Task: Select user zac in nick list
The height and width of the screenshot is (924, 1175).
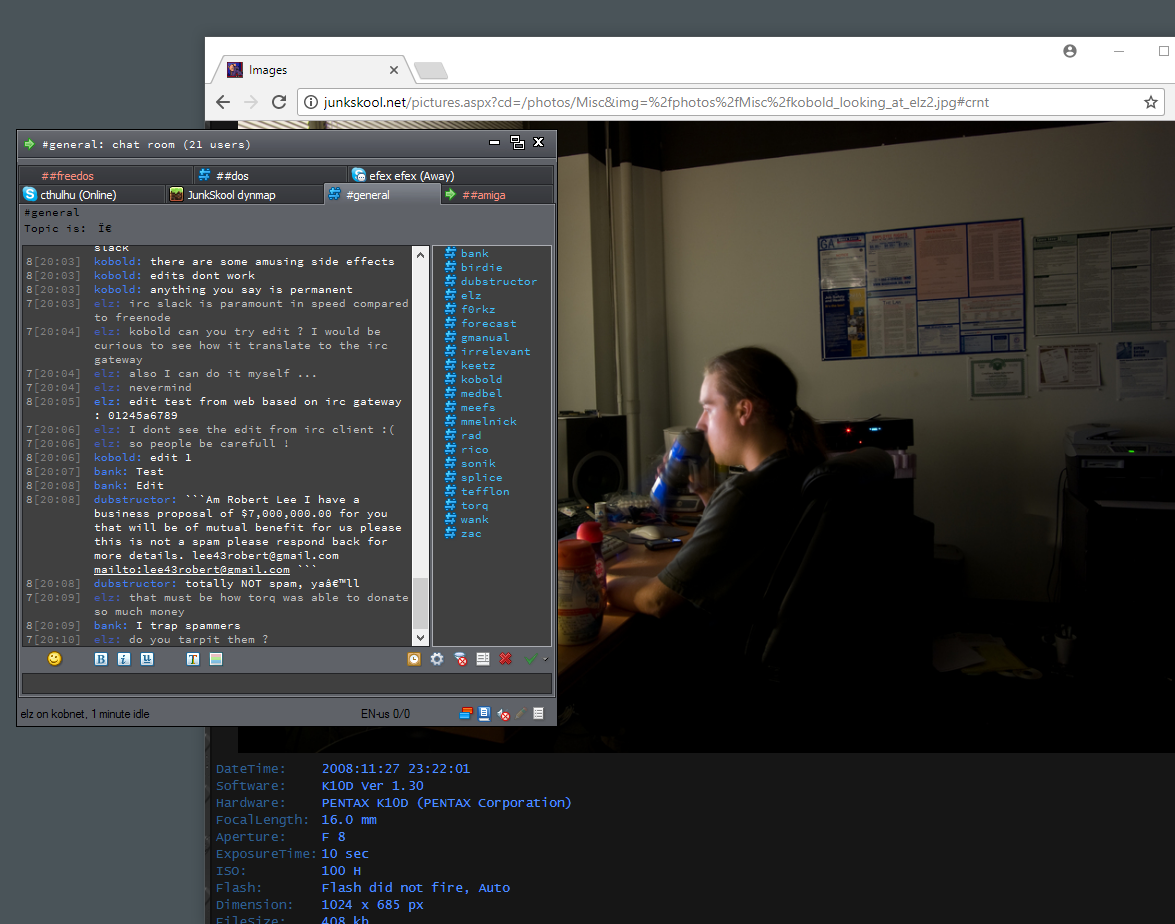Action: (471, 534)
